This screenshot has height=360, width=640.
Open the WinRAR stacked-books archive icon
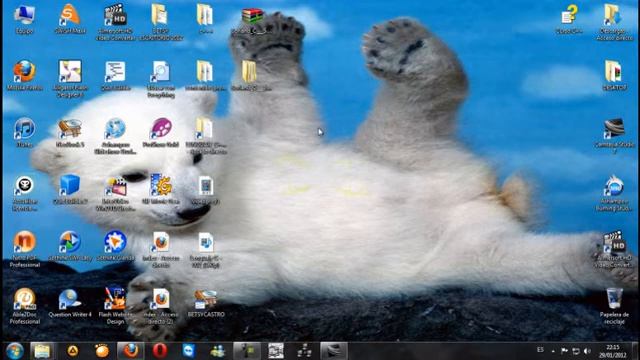[252, 16]
